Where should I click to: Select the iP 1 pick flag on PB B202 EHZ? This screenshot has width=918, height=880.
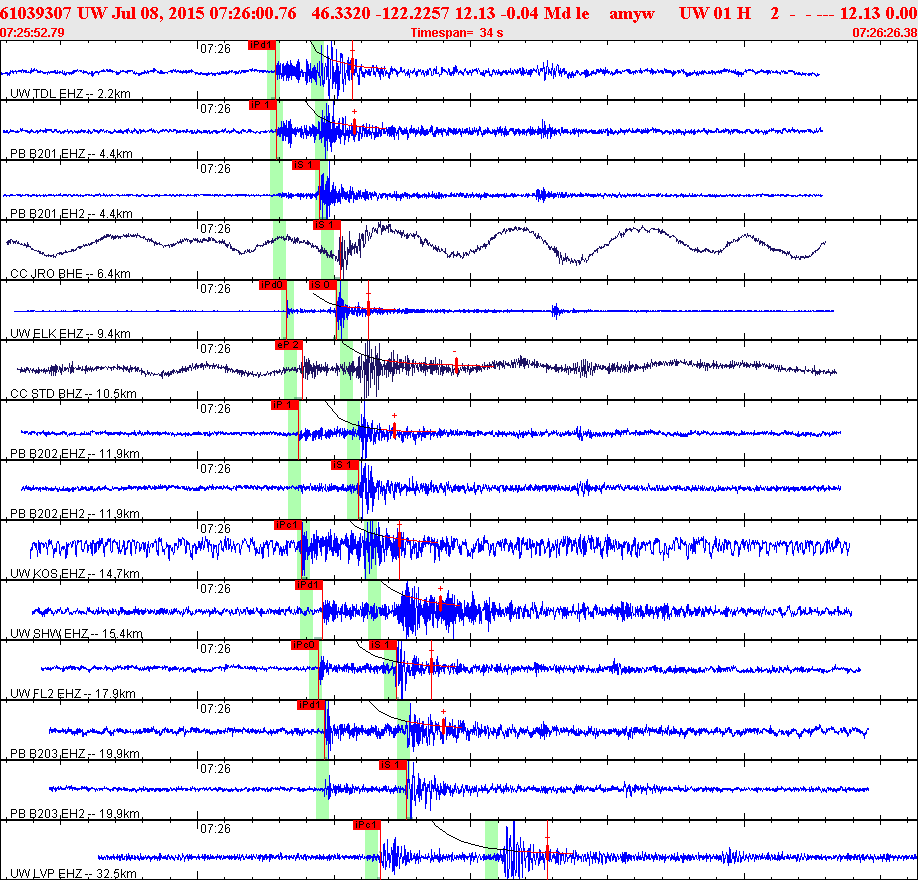(x=285, y=405)
